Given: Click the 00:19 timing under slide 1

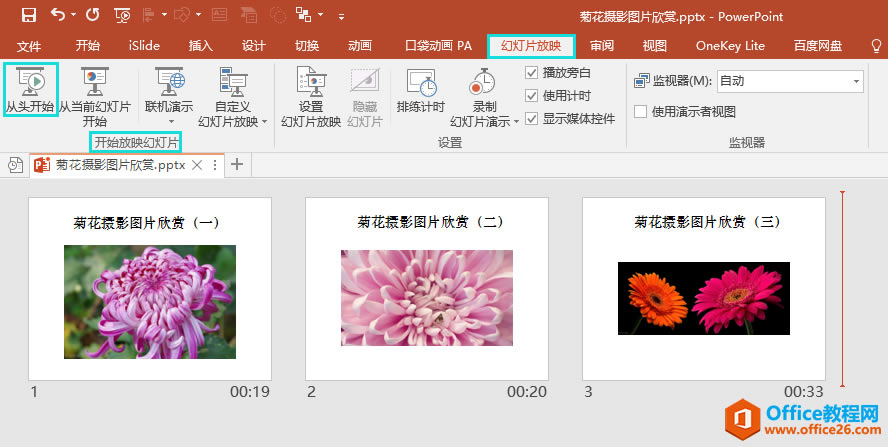Looking at the screenshot, I should point(250,391).
